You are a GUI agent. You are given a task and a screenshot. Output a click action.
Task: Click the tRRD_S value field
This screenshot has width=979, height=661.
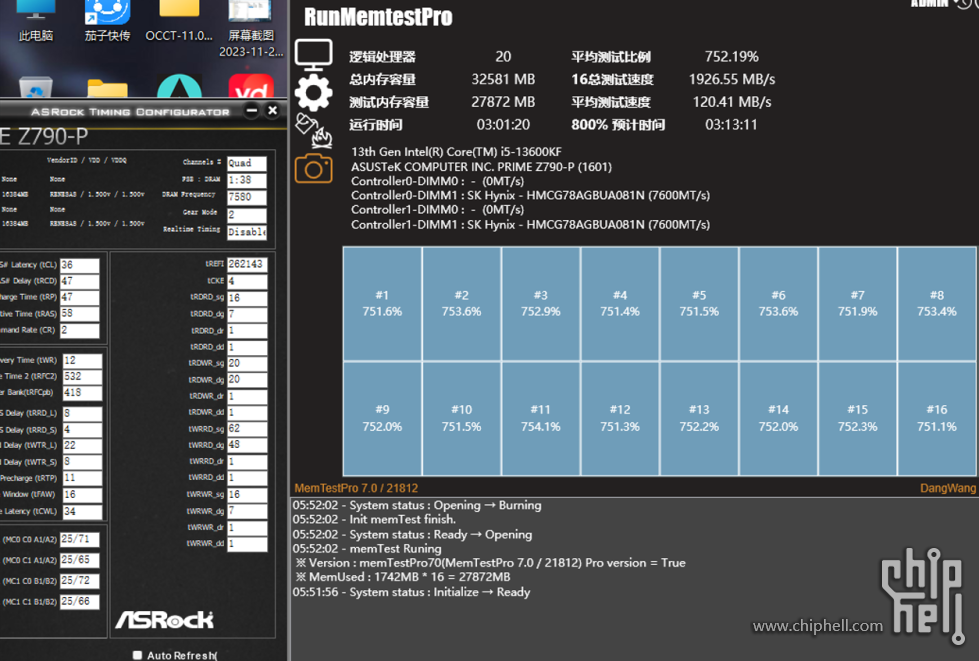pyautogui.click(x=82, y=429)
